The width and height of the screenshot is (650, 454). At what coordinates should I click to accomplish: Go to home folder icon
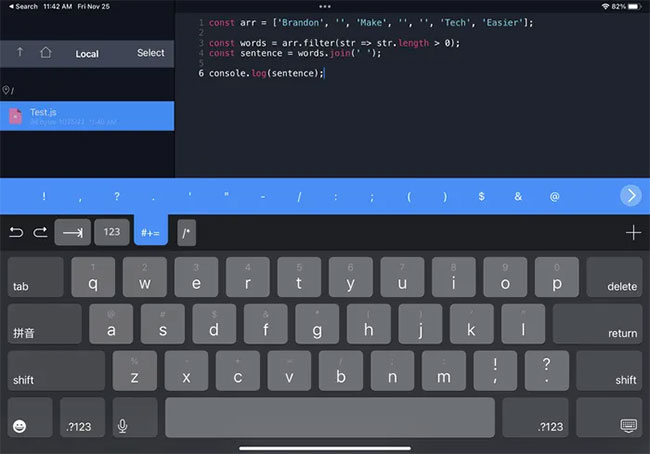tap(46, 53)
